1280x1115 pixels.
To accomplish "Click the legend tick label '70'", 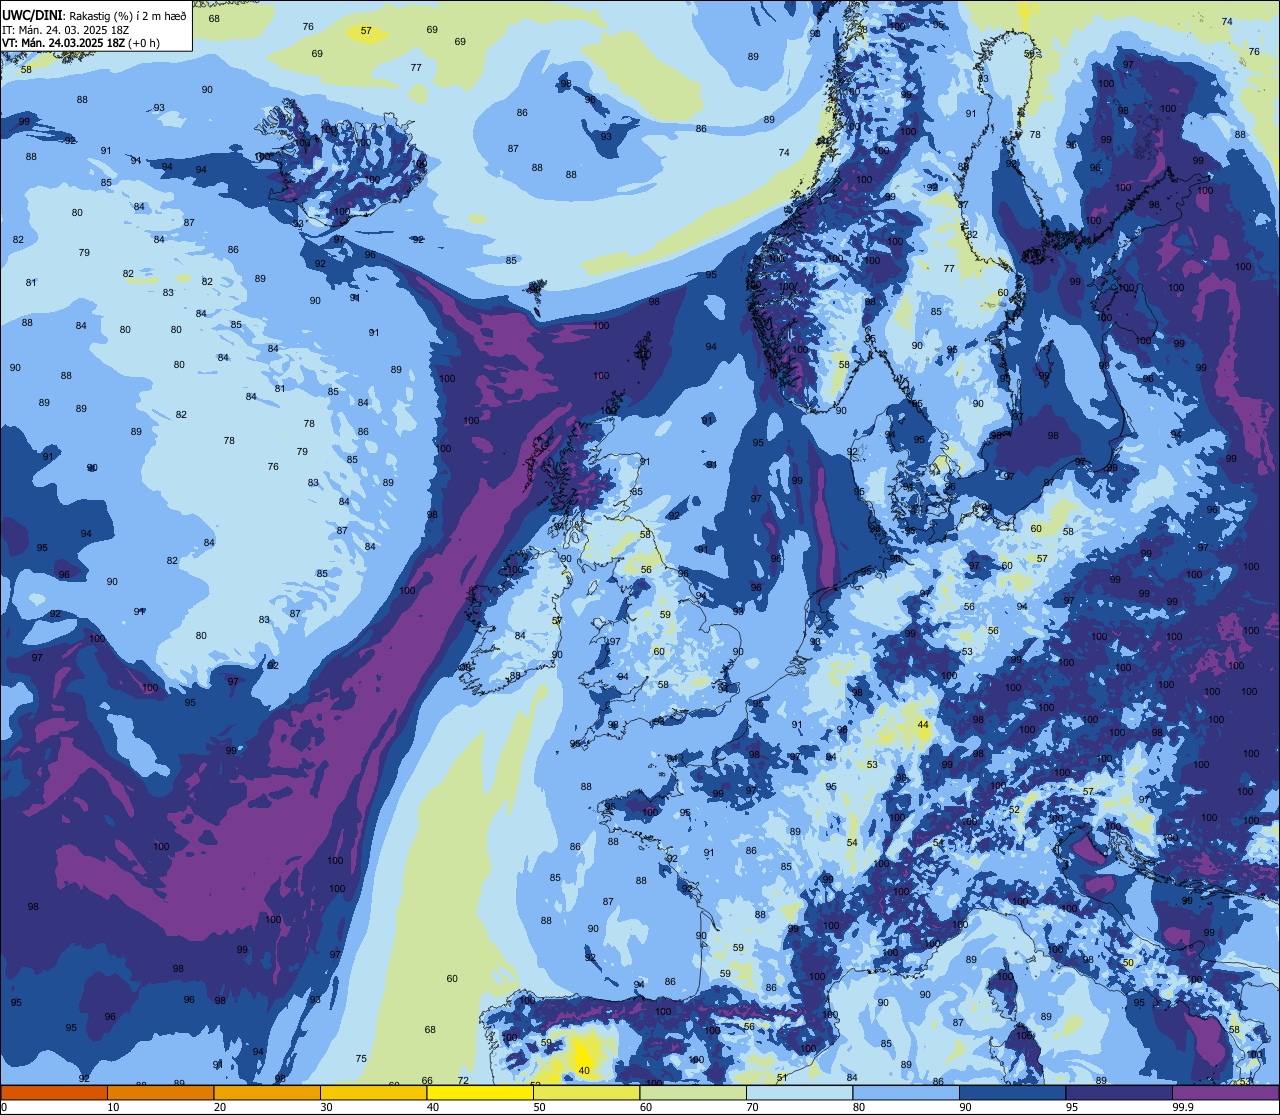I will pyautogui.click(x=752, y=1107).
